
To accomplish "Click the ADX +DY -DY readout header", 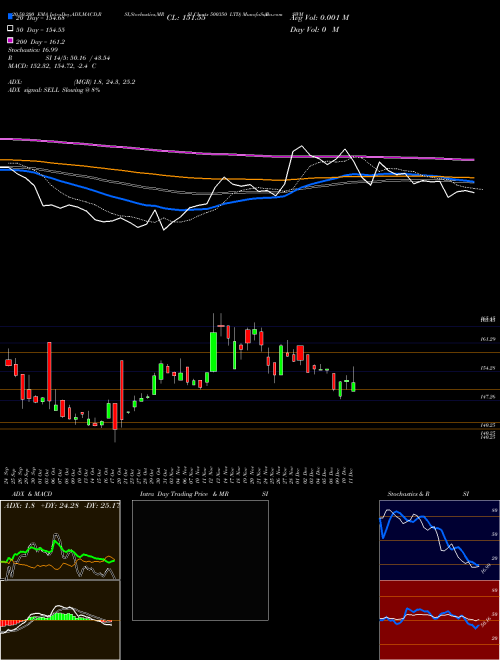I will [x=61, y=505].
